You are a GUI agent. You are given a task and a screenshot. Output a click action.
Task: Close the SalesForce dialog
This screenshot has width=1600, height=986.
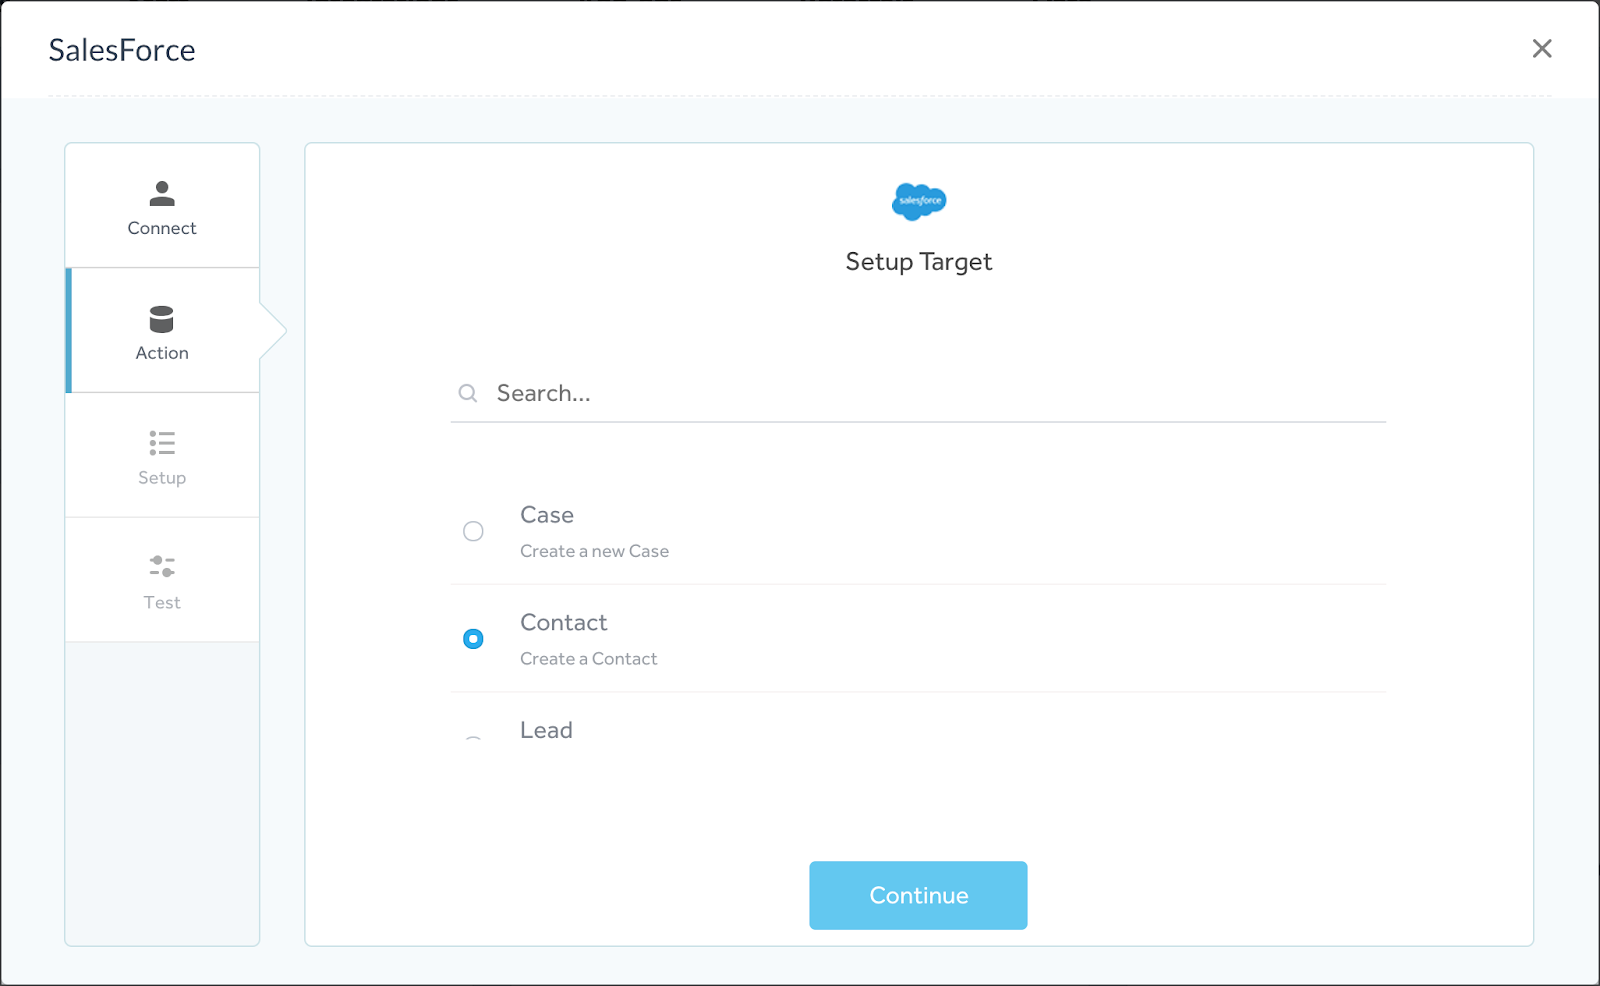pyautogui.click(x=1542, y=48)
